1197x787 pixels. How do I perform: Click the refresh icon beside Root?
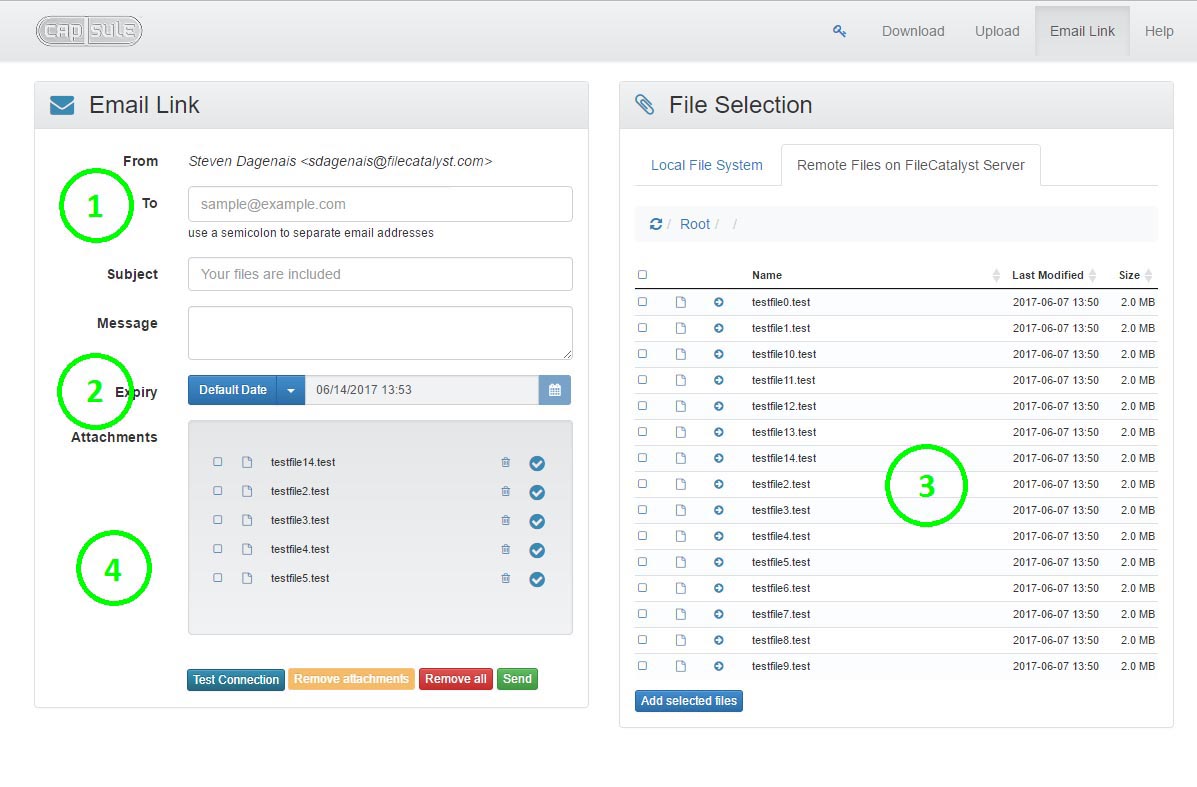655,224
